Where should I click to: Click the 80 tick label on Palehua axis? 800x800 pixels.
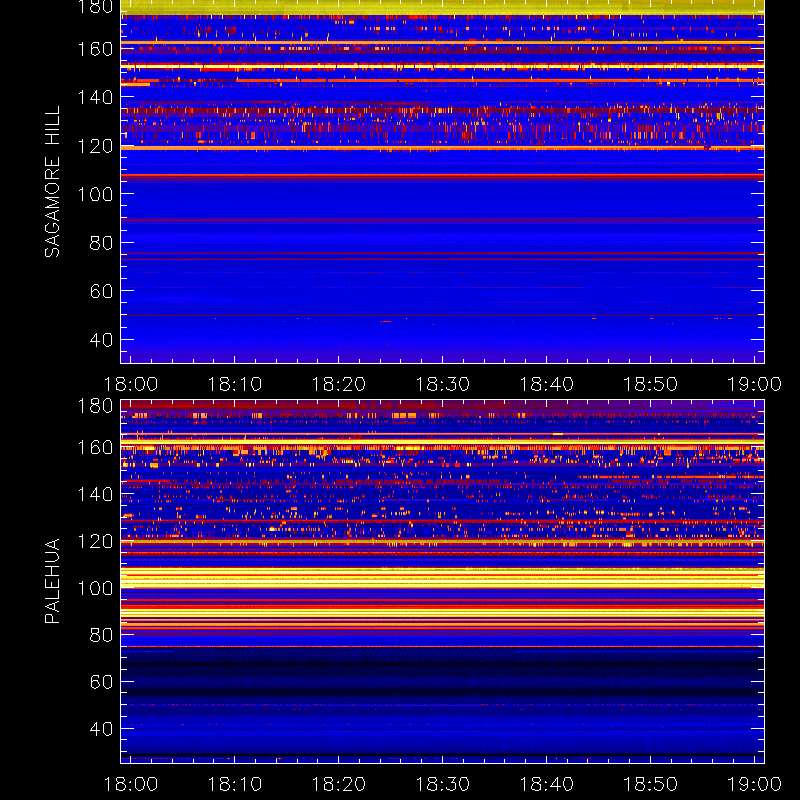[x=101, y=635]
